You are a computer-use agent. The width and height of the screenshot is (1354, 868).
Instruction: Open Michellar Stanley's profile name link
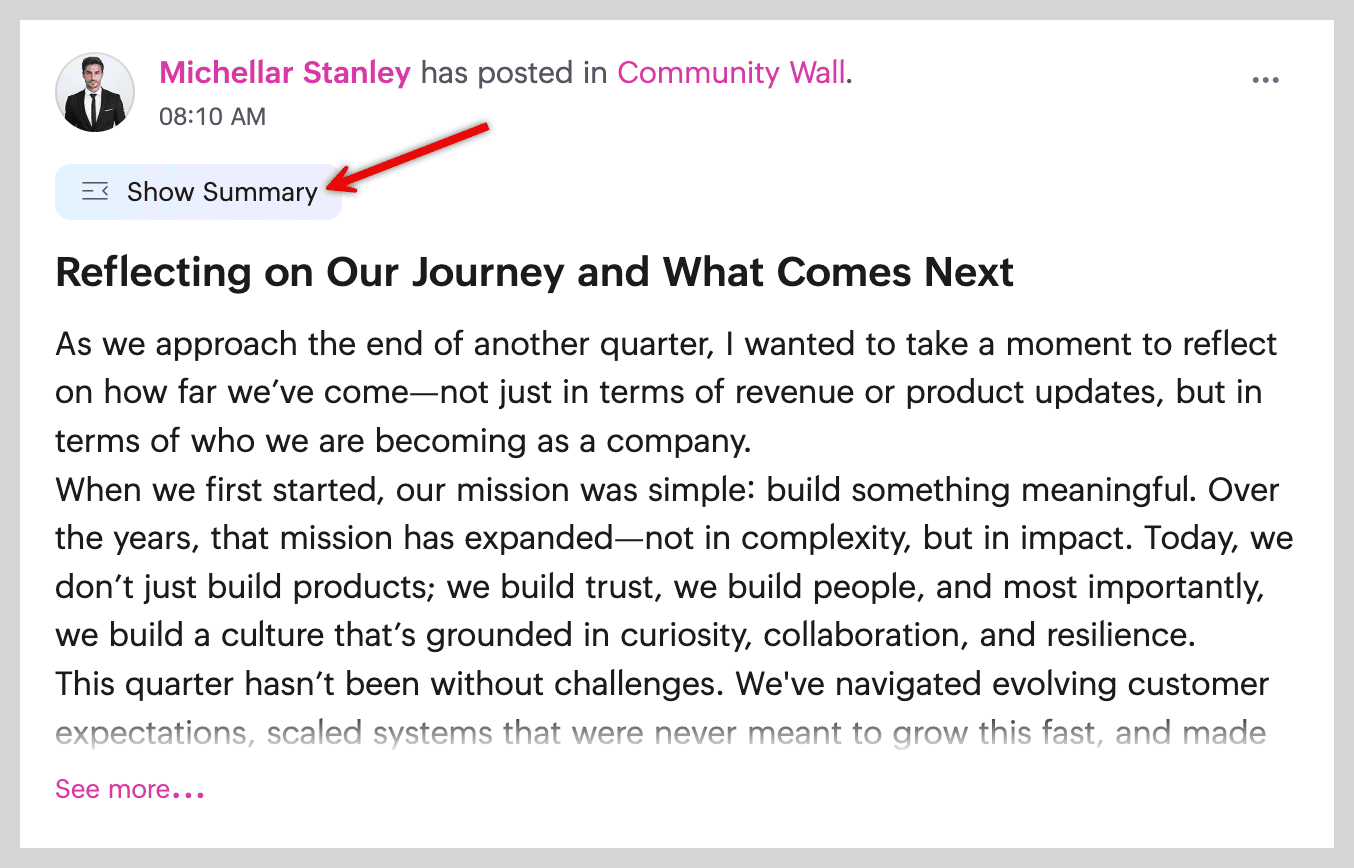click(x=285, y=73)
